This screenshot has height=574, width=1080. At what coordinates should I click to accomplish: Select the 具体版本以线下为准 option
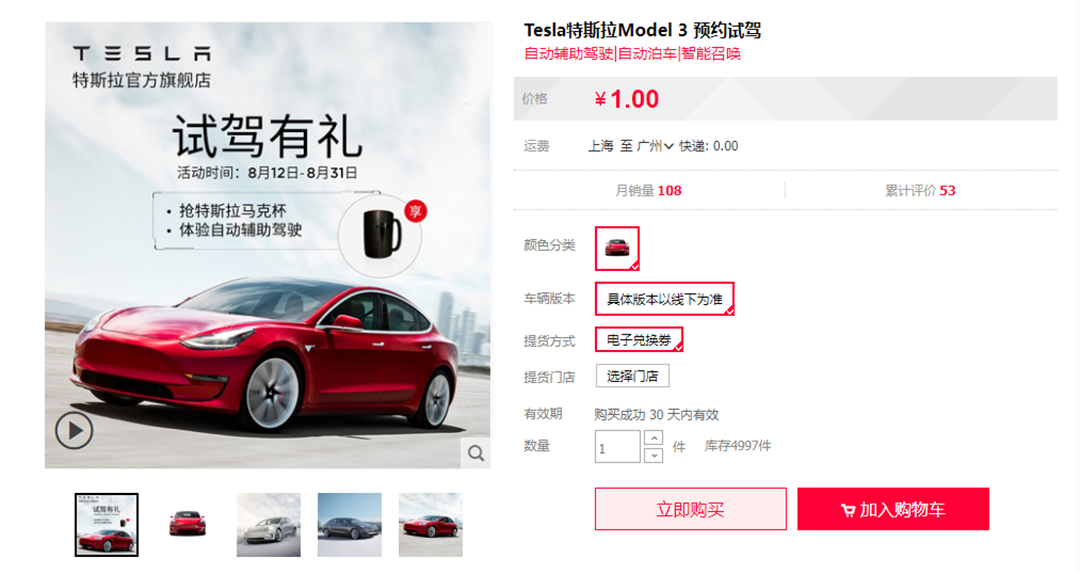[665, 299]
